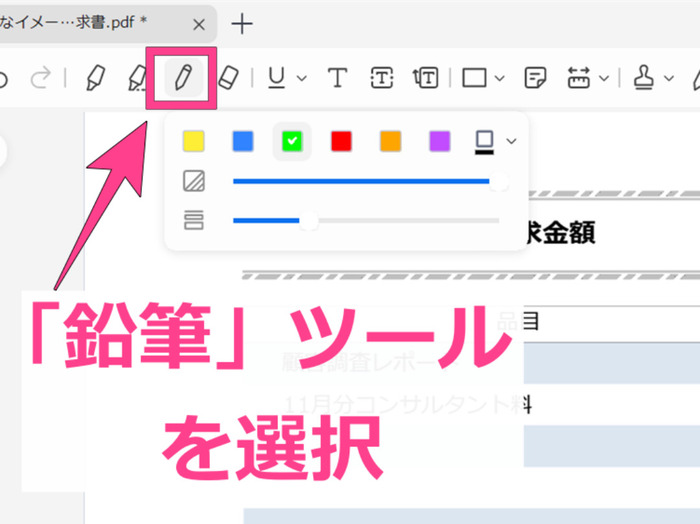Select the text box tool
Image resolution: width=700 pixels, height=524 pixels.
click(x=382, y=78)
